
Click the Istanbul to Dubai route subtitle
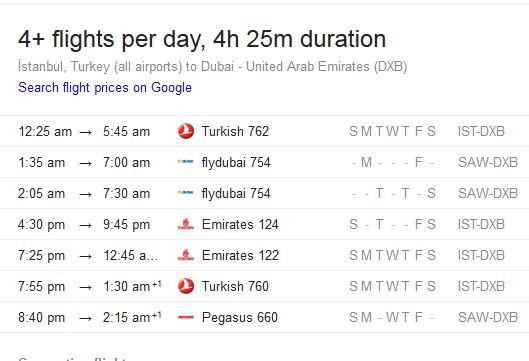coord(213,66)
